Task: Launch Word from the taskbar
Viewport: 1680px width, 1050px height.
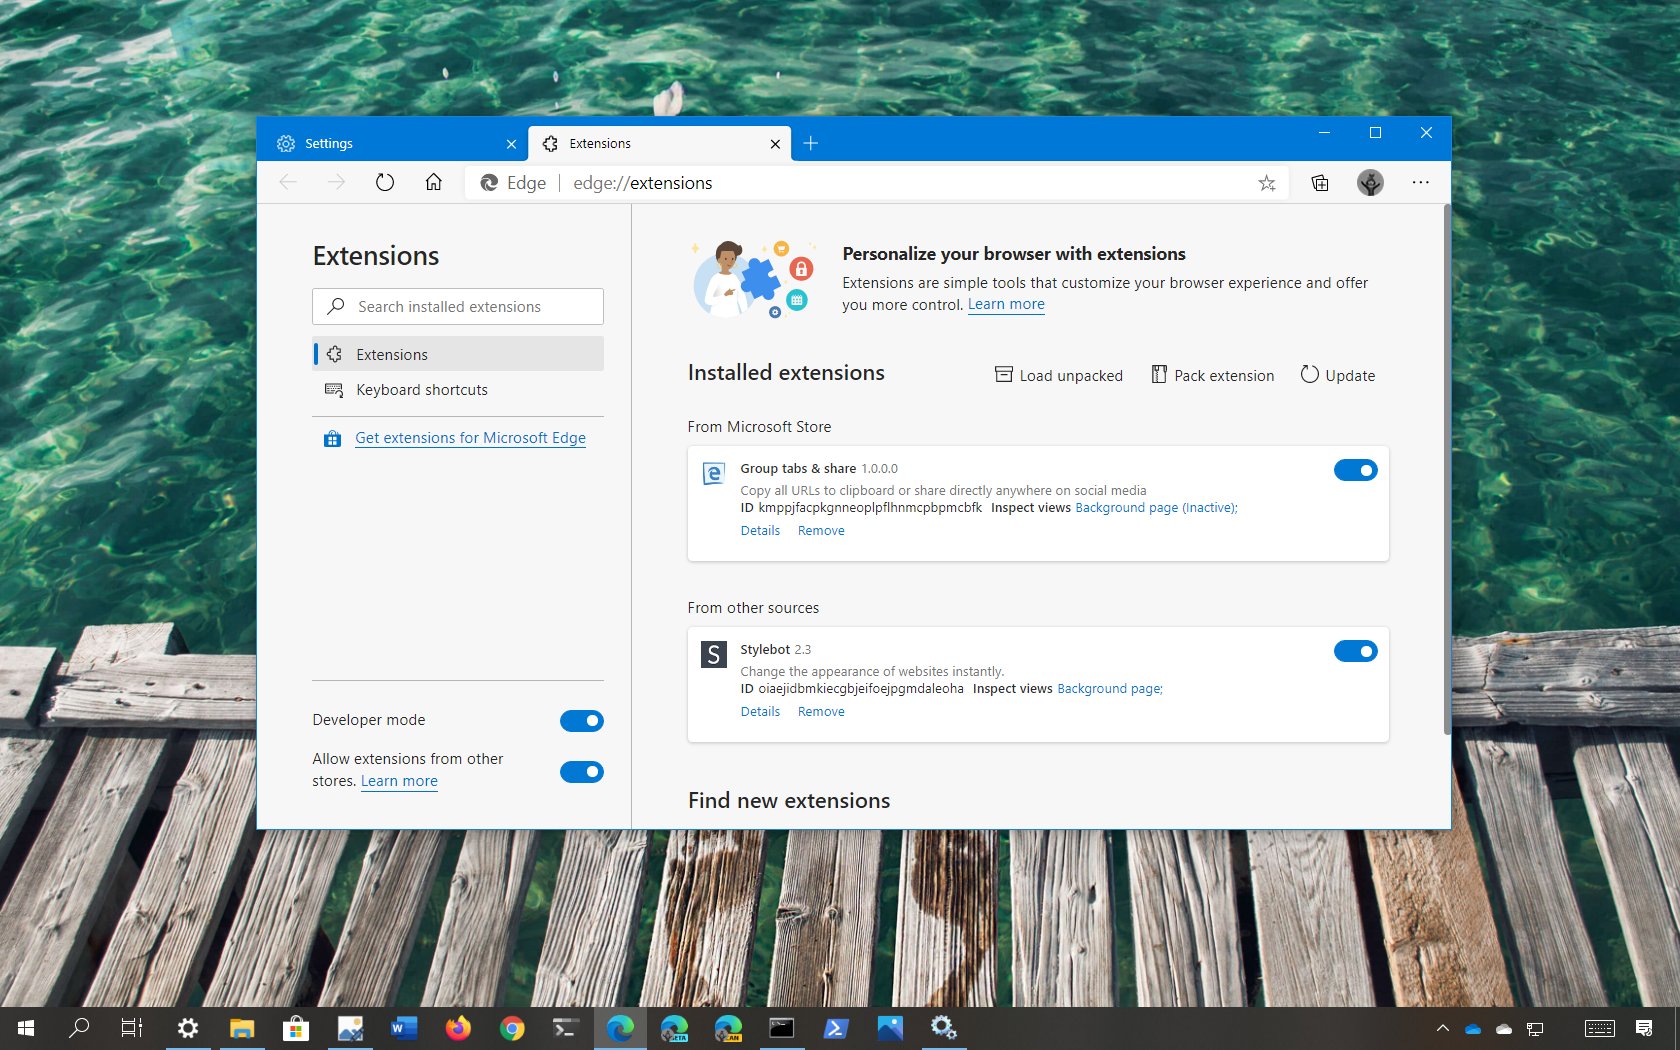Action: (x=403, y=1028)
